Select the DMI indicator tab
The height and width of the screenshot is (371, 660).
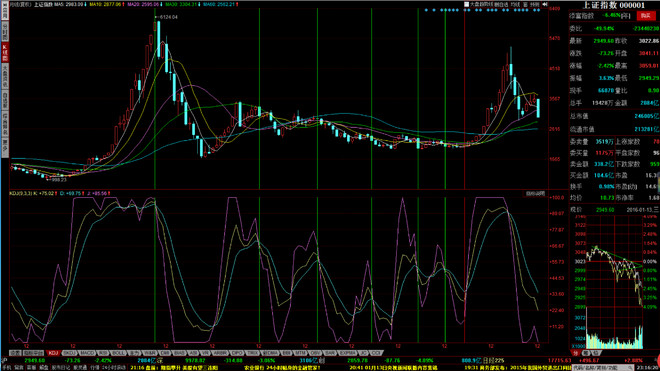point(165,353)
